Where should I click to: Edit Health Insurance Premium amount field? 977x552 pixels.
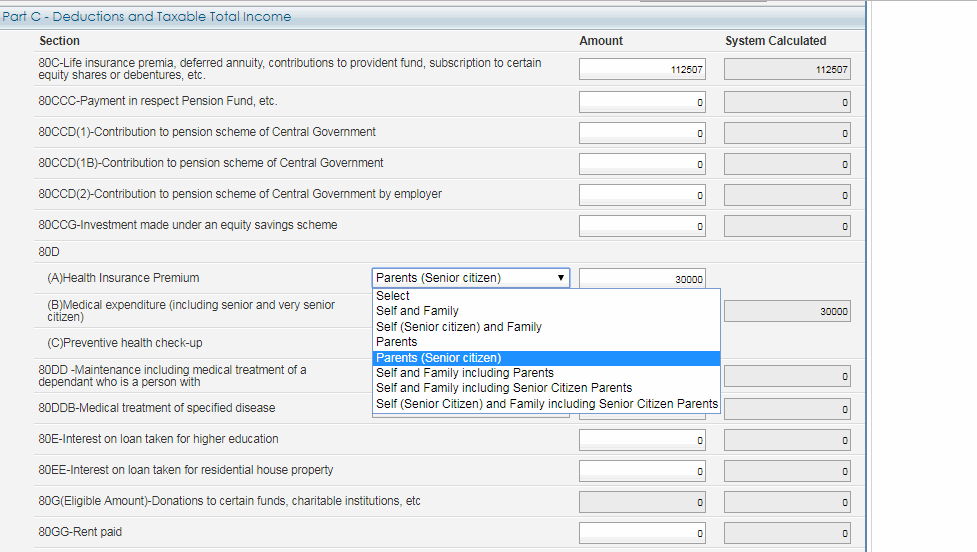coord(642,279)
